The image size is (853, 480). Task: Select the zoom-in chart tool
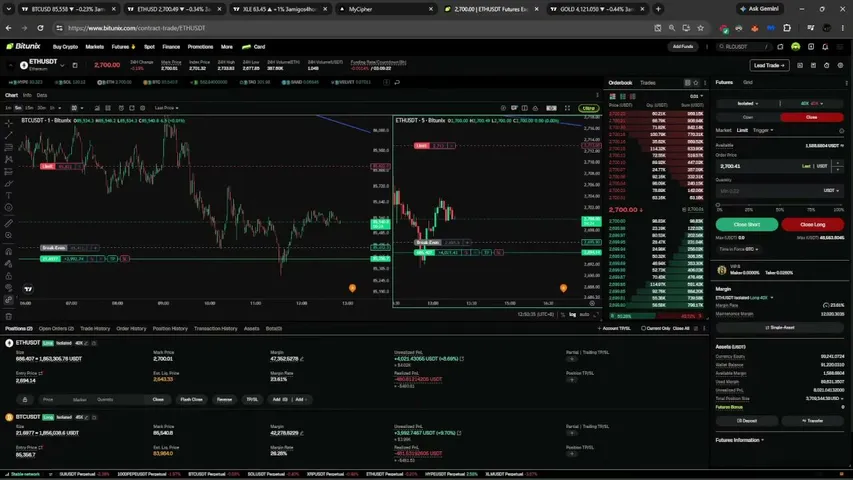coord(9,236)
